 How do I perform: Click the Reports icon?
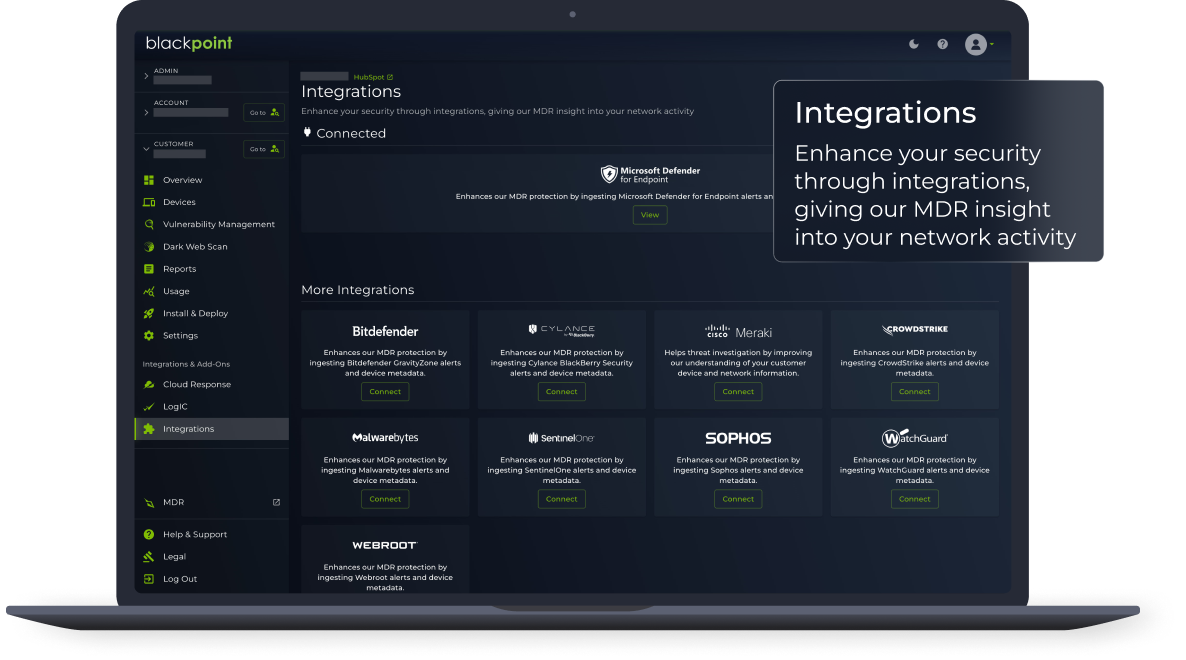(149, 269)
